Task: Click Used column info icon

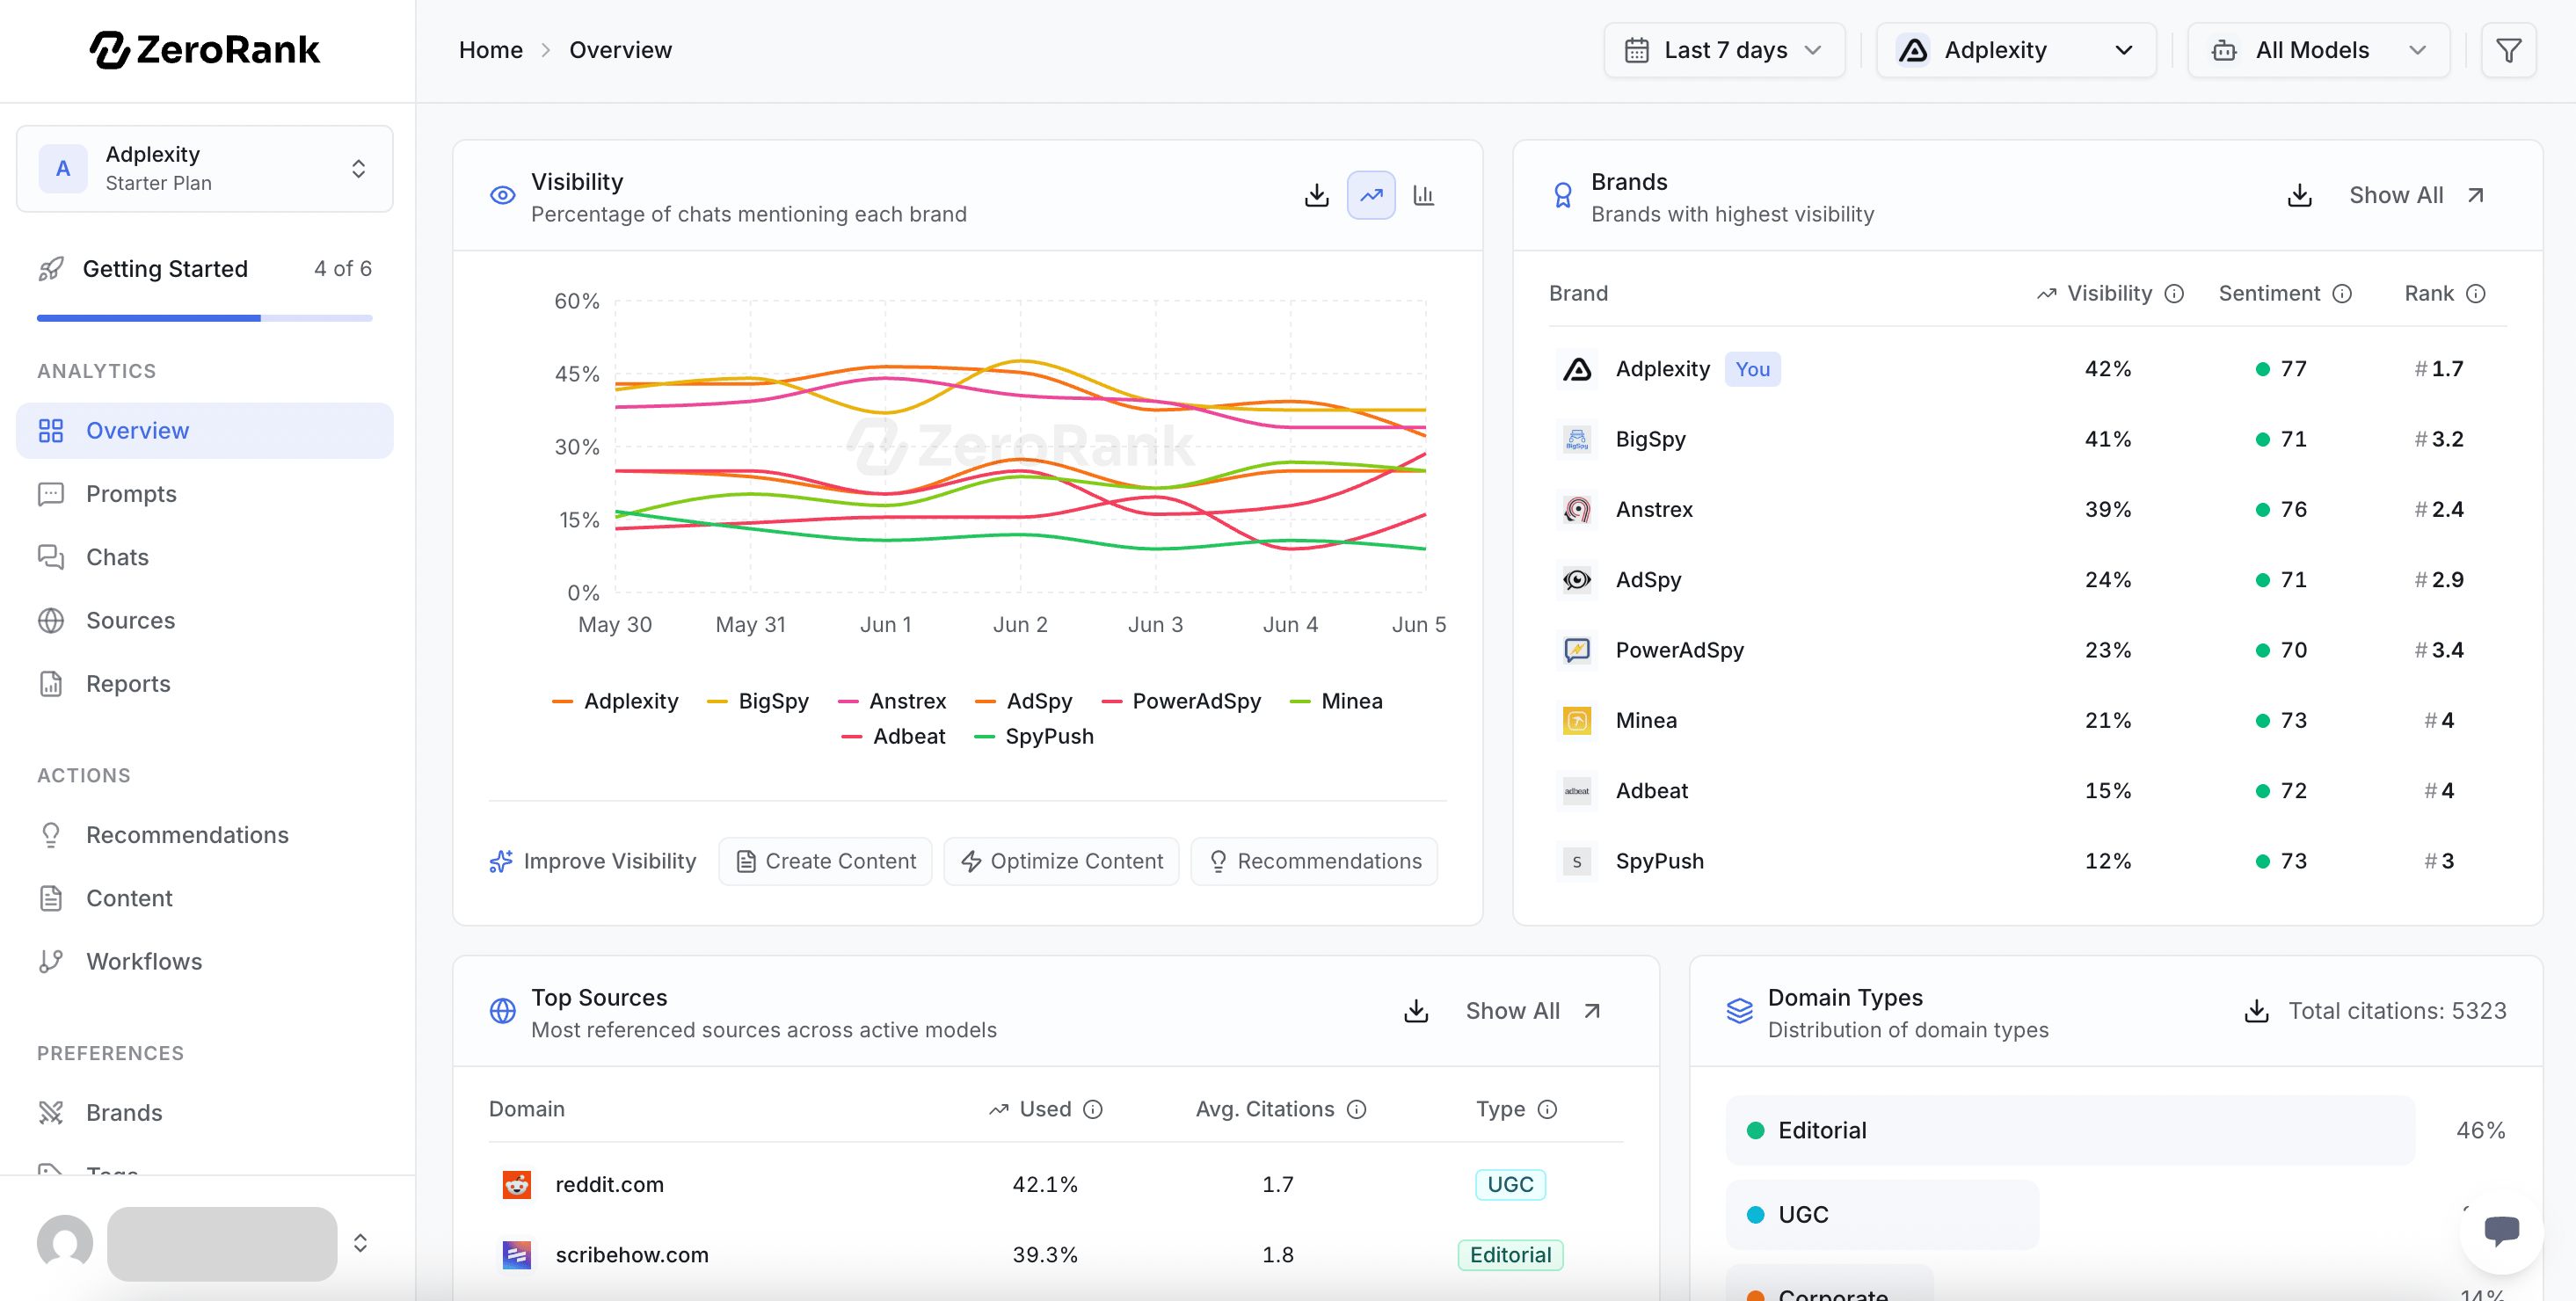Action: (1093, 1110)
